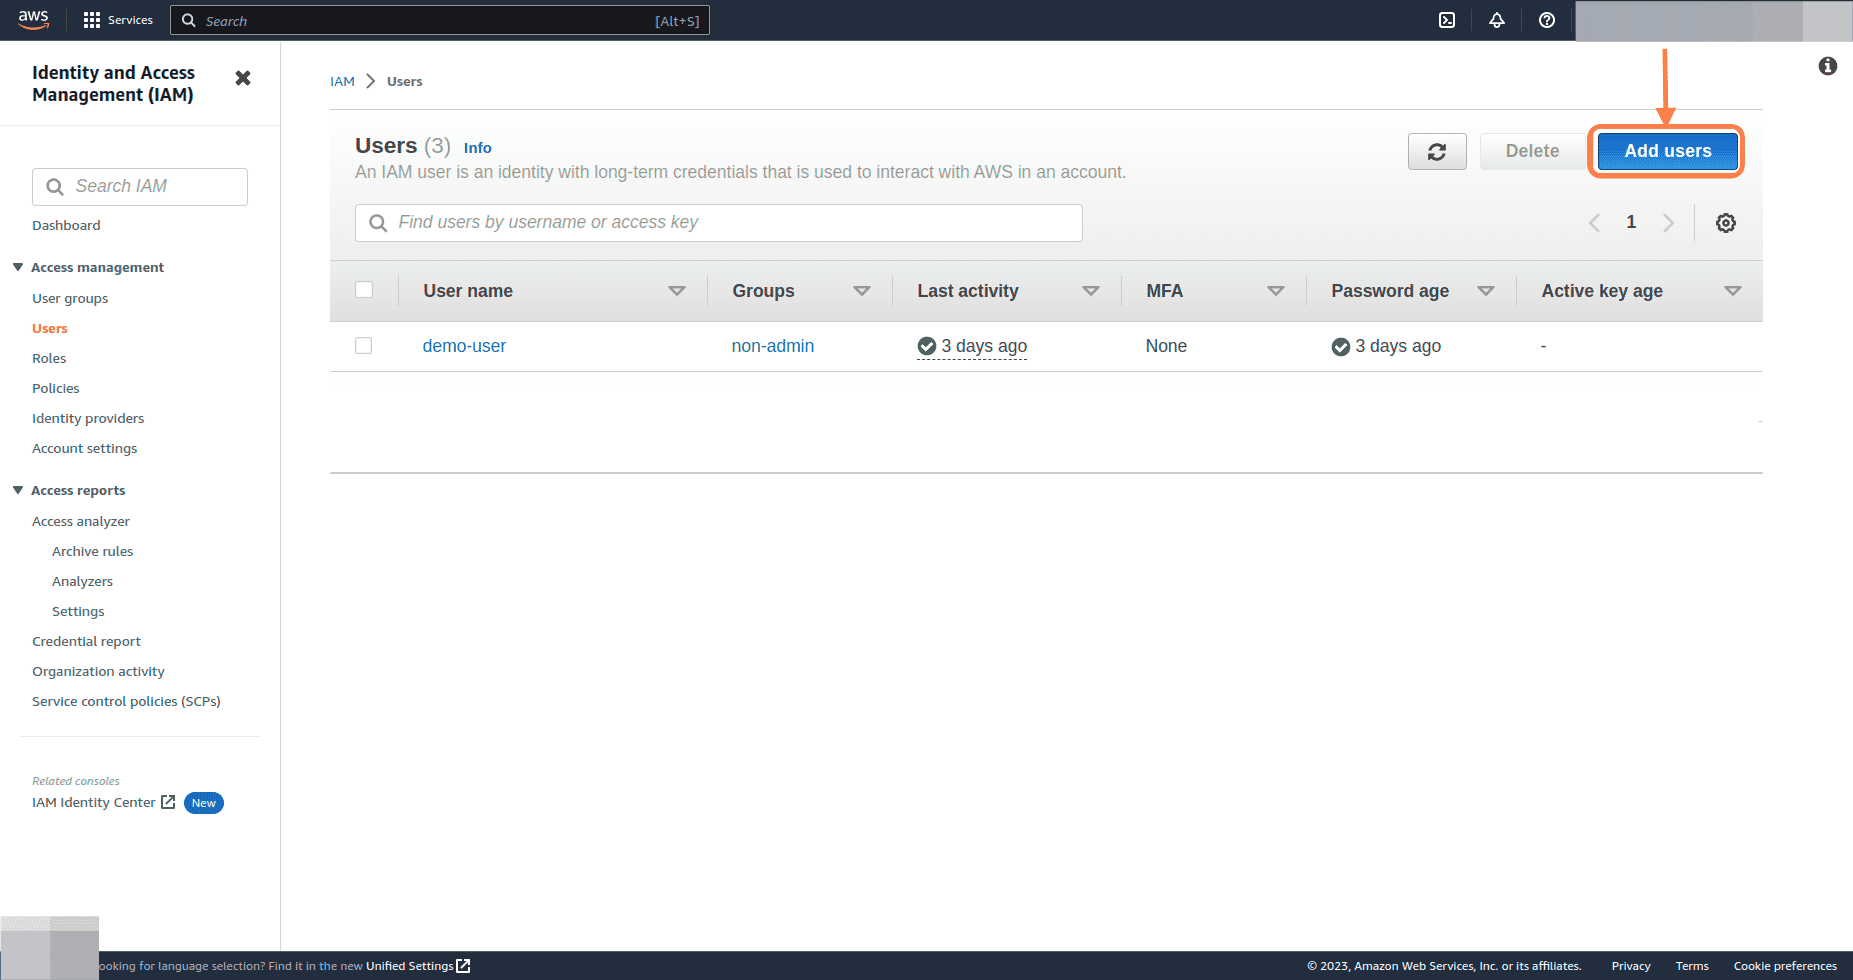1853x980 pixels.
Task: Tick the demo-user row checkbox
Action: (x=364, y=345)
